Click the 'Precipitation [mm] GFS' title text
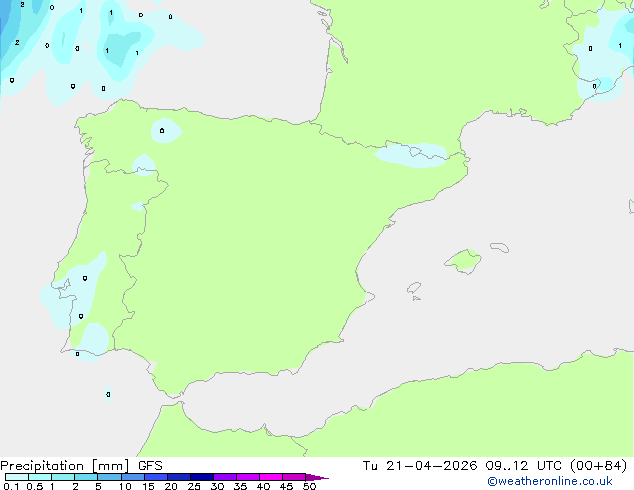Image resolution: width=634 pixels, height=490 pixels. point(81,466)
